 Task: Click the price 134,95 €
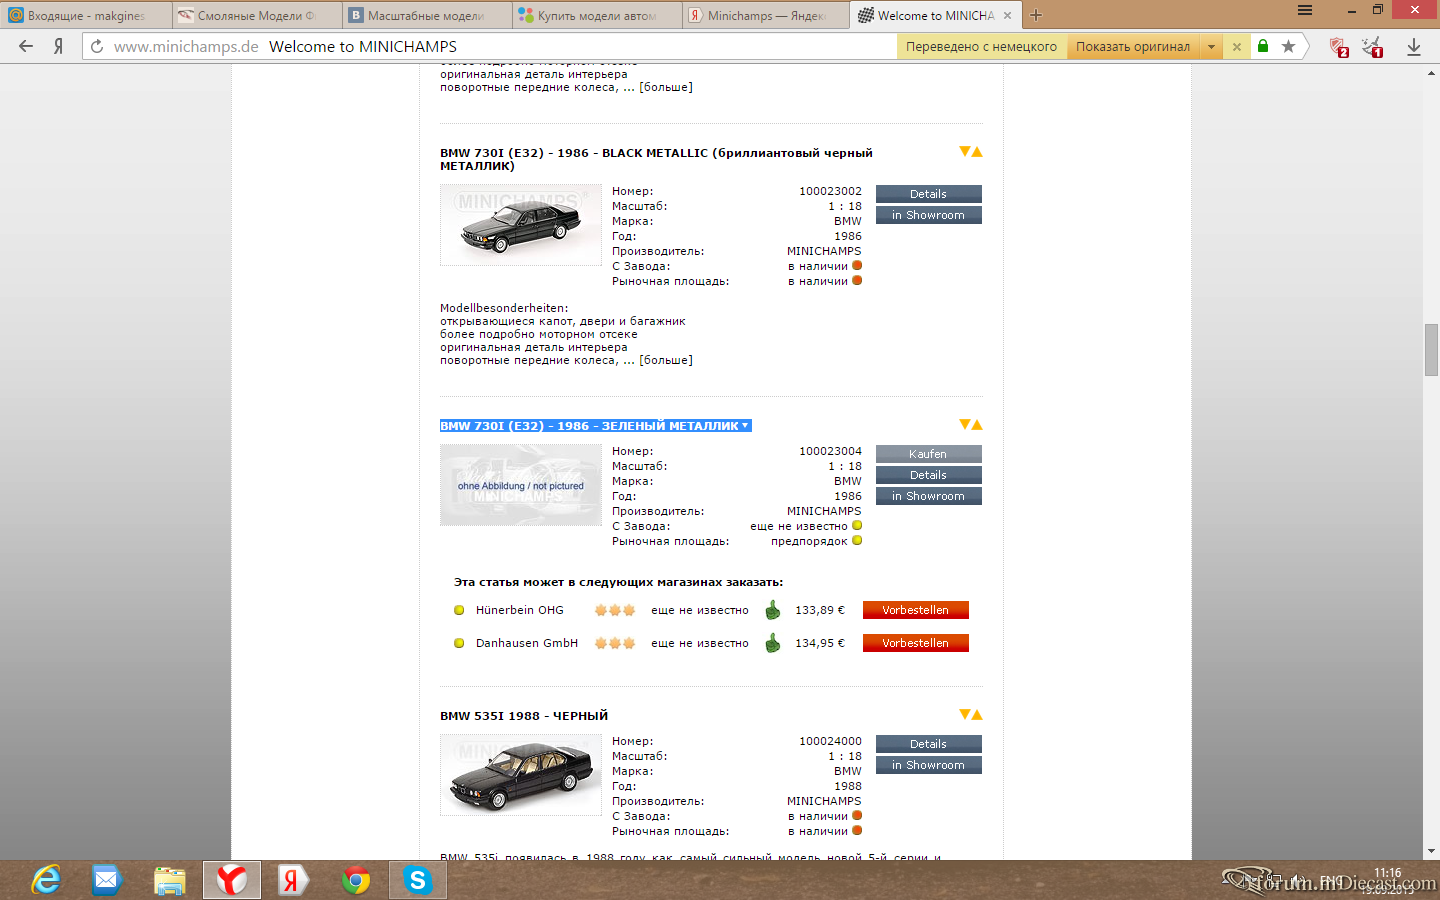pyautogui.click(x=820, y=643)
